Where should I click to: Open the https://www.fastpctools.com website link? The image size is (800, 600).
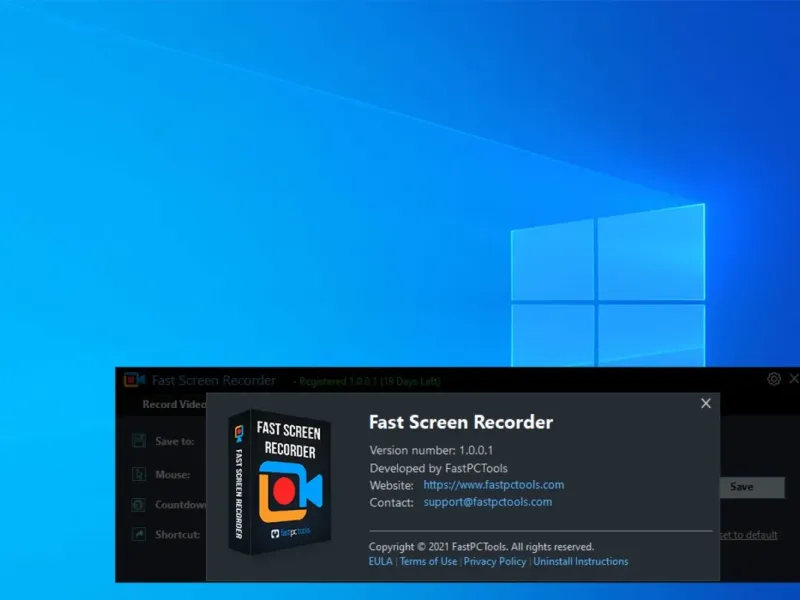pos(493,485)
